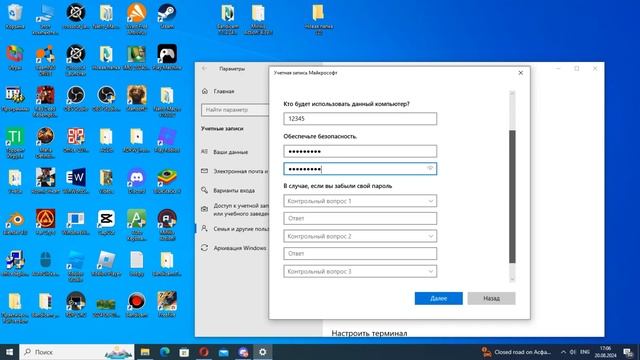Click the Учетные записи sidebar heading
Viewport: 640px width, 360px height.
tap(222, 129)
